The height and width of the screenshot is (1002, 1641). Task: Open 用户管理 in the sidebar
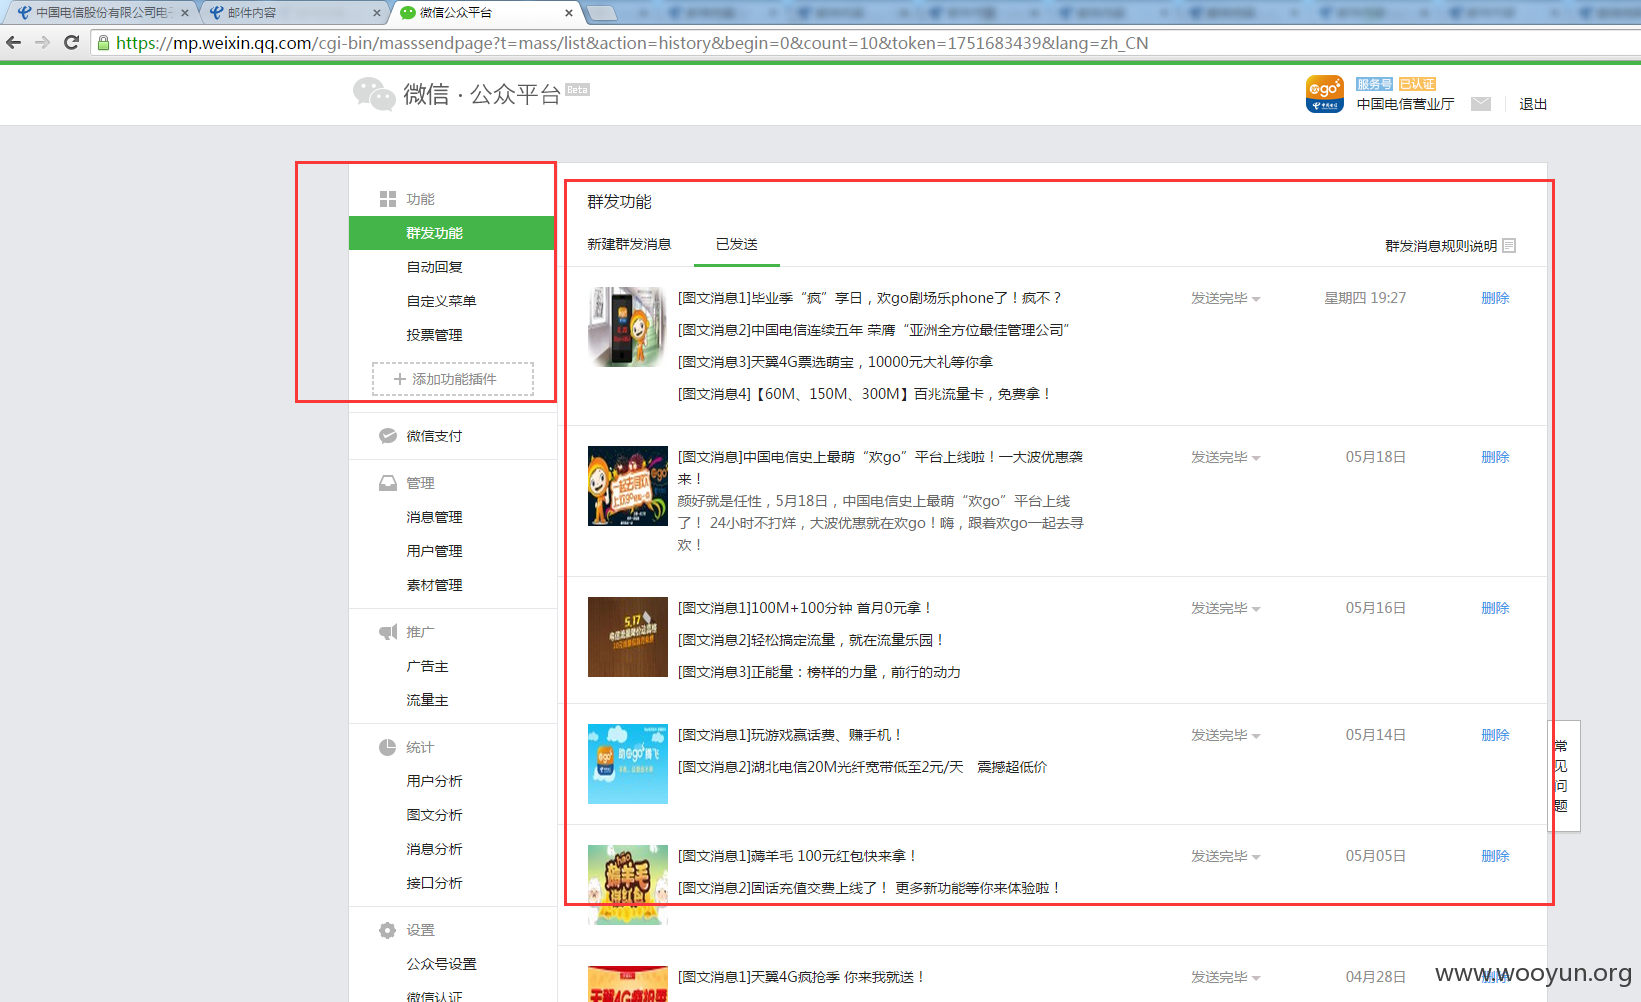pos(434,551)
